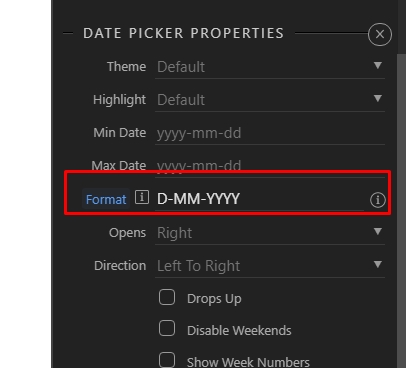Open the Opens Right combo box

(270, 233)
